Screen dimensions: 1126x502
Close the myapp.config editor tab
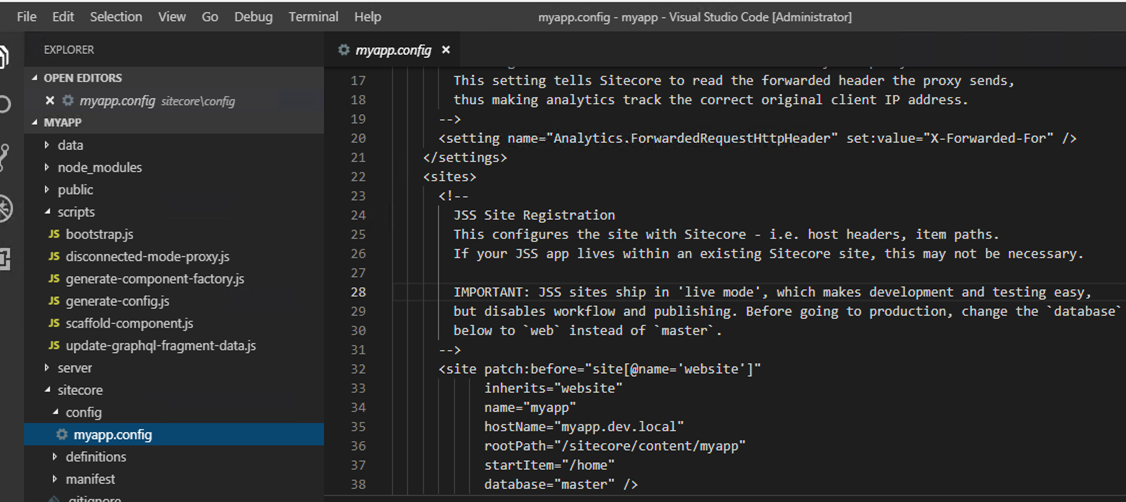point(445,50)
